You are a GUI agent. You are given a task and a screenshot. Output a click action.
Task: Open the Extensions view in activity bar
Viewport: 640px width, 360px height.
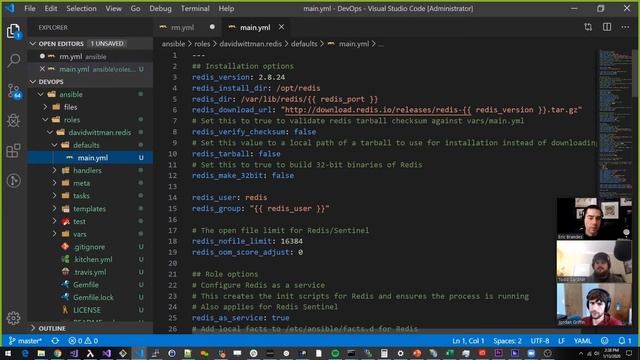pyautogui.click(x=13, y=151)
